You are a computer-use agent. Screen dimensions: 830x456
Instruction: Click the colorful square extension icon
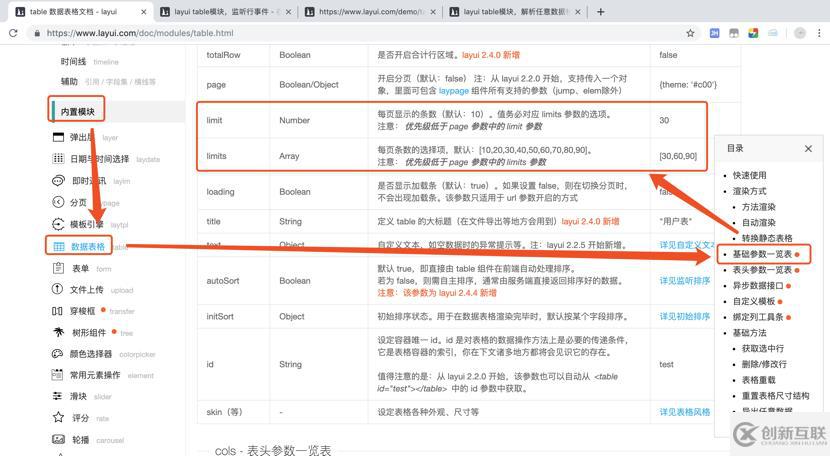(753, 33)
